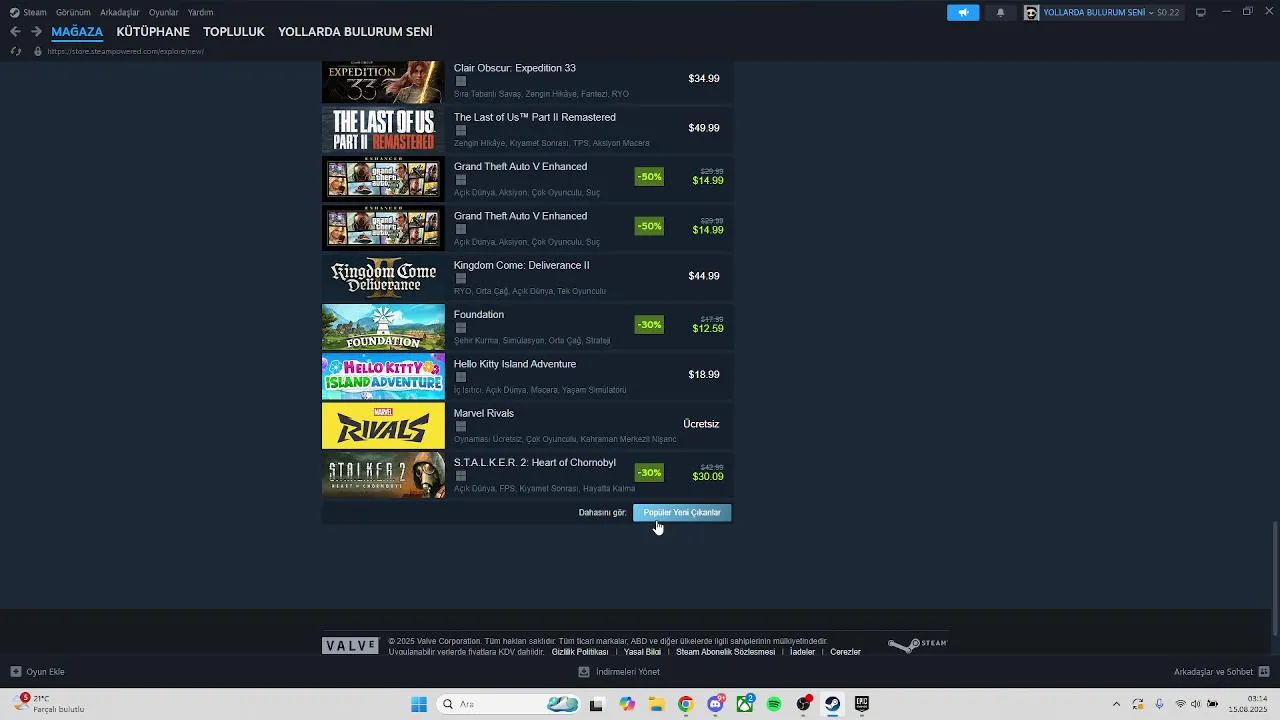Screen dimensions: 1280x720
Task: Open the Xbox app from the taskbar
Action: click(745, 704)
